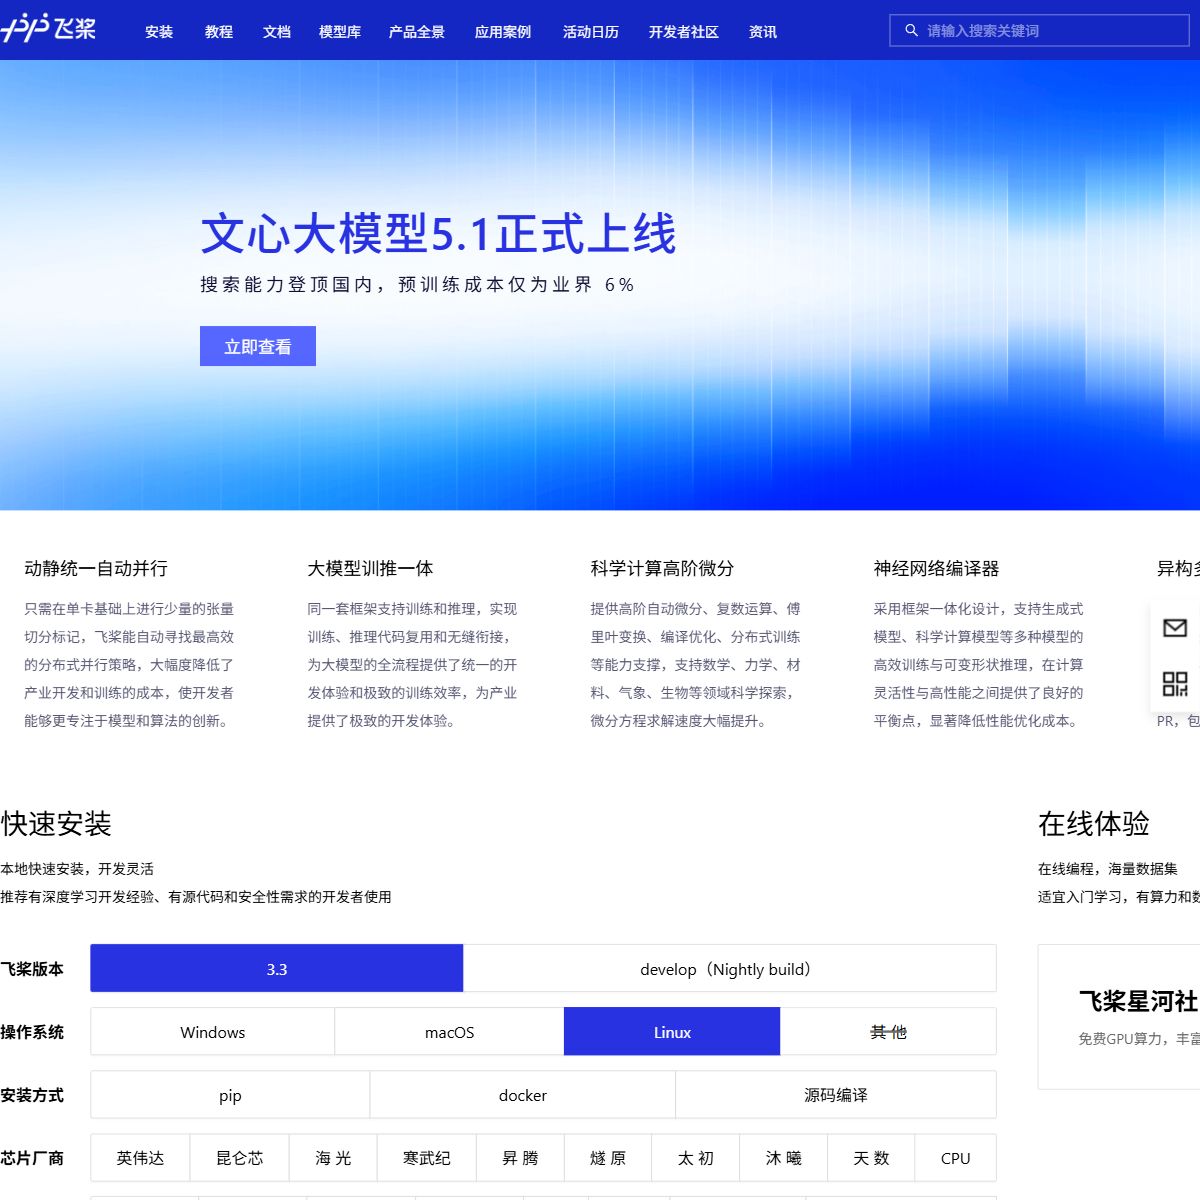The height and width of the screenshot is (1200, 1200).
Task: Click the 飞桨版本 row label
Action: [x=32, y=969]
